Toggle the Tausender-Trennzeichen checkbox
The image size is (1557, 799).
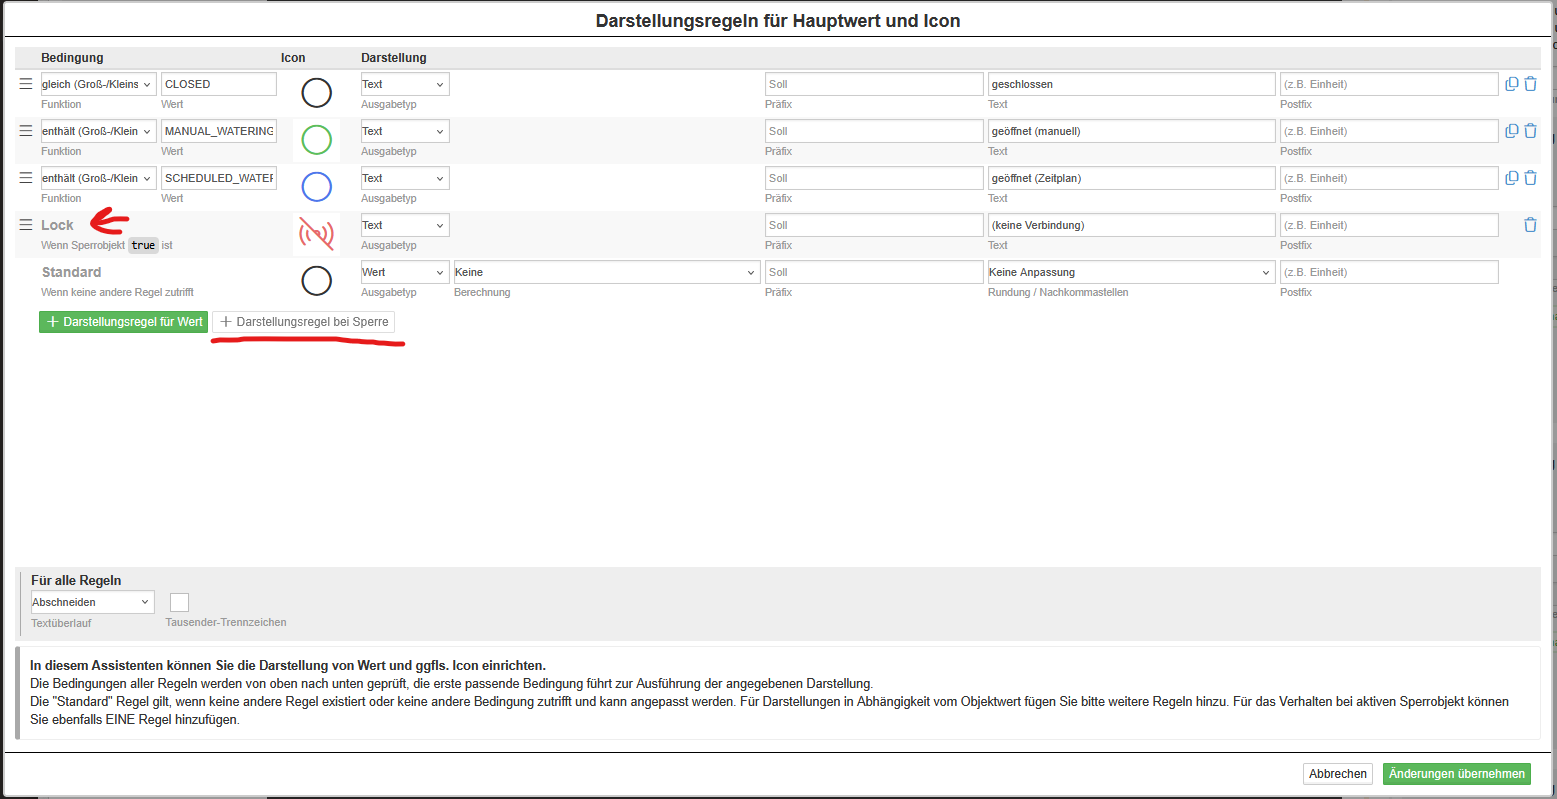(x=179, y=602)
